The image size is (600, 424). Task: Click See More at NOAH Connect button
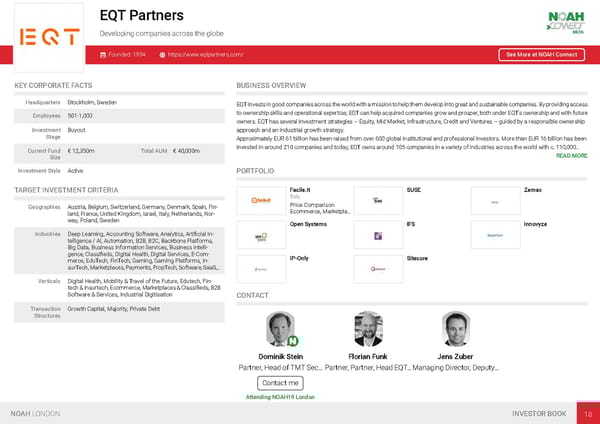coord(541,54)
